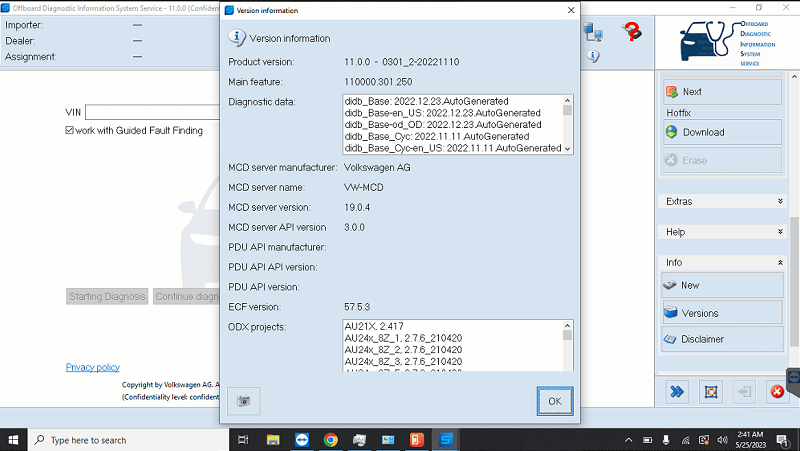Select AU24x_8Z_2 ODX project
This screenshot has width=800, height=451.
403,349
